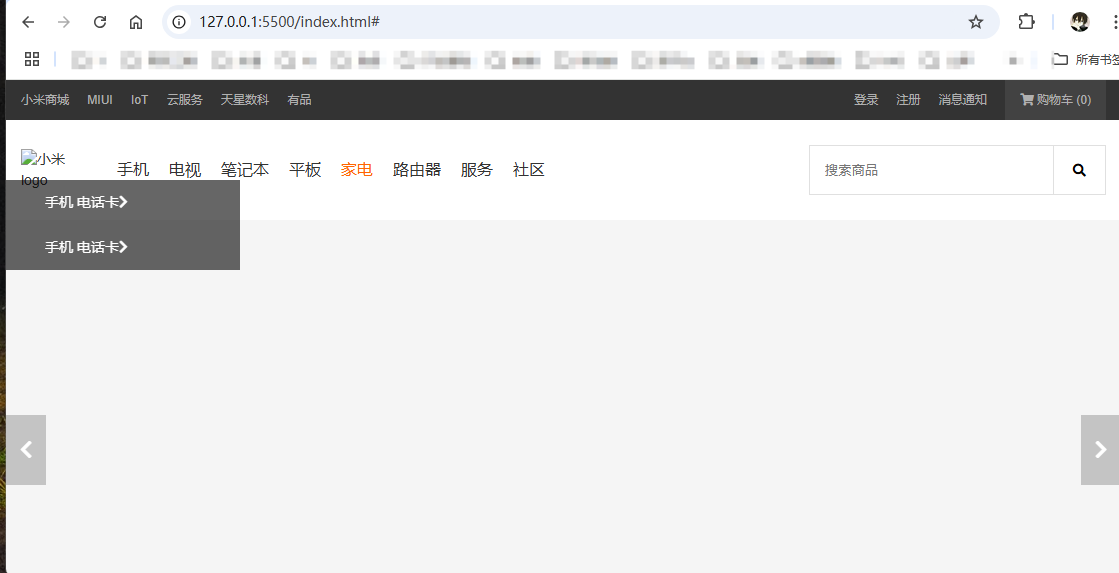
Task: Click the search magnifier button
Action: coord(1079,170)
